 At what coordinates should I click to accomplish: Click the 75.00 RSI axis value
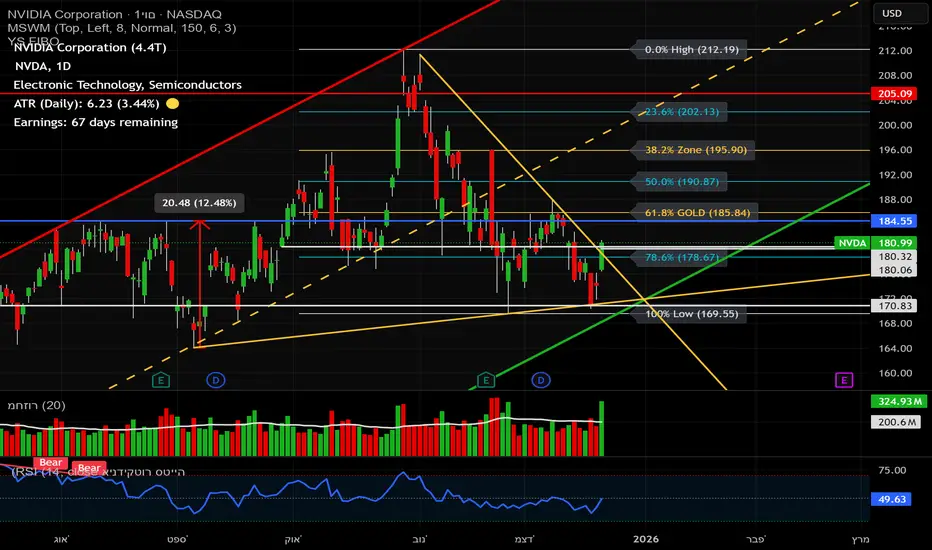tap(892, 470)
